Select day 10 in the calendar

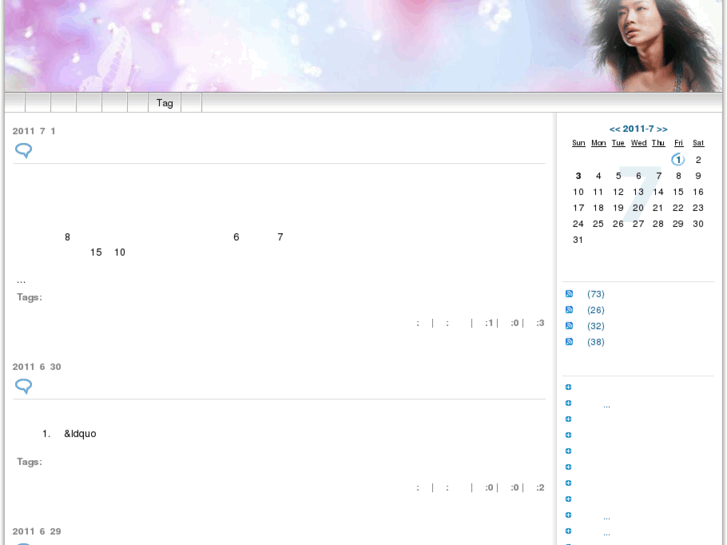click(x=578, y=192)
